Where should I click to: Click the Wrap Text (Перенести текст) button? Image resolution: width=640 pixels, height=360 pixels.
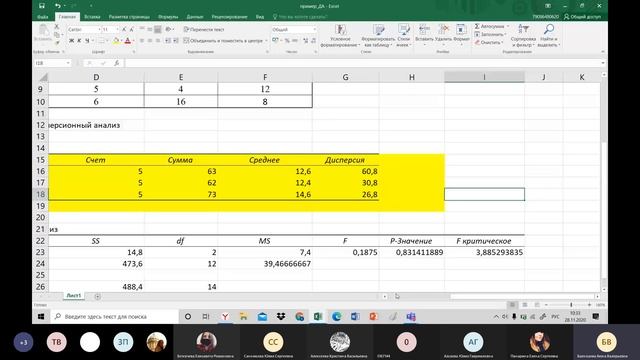(x=204, y=29)
